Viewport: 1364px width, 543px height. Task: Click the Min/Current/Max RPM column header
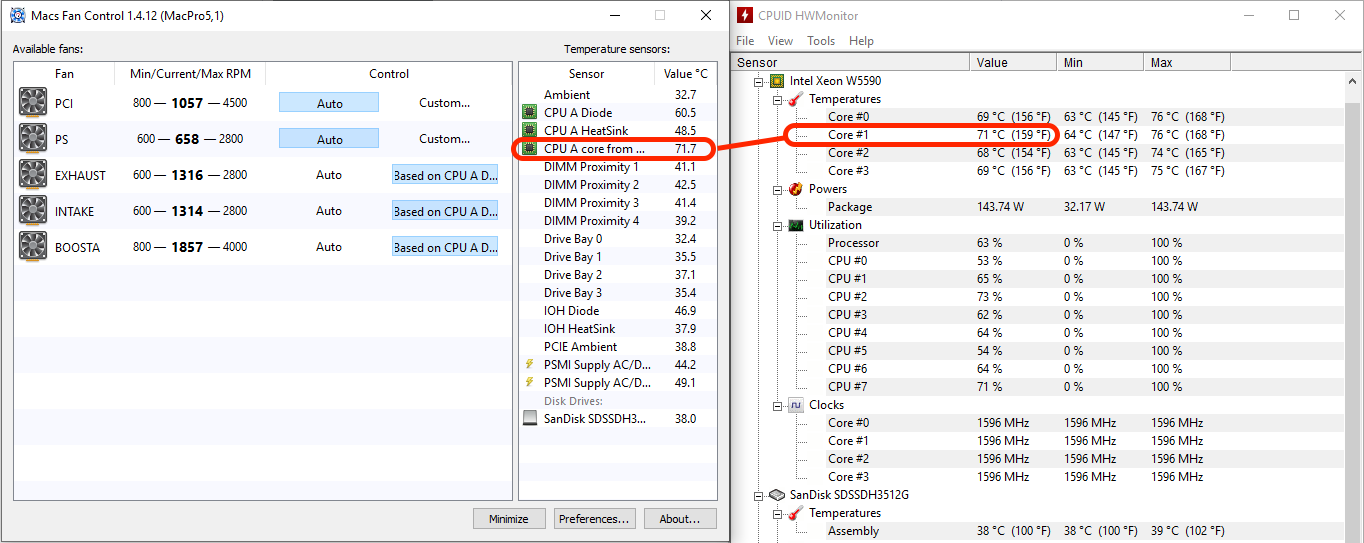(x=190, y=74)
